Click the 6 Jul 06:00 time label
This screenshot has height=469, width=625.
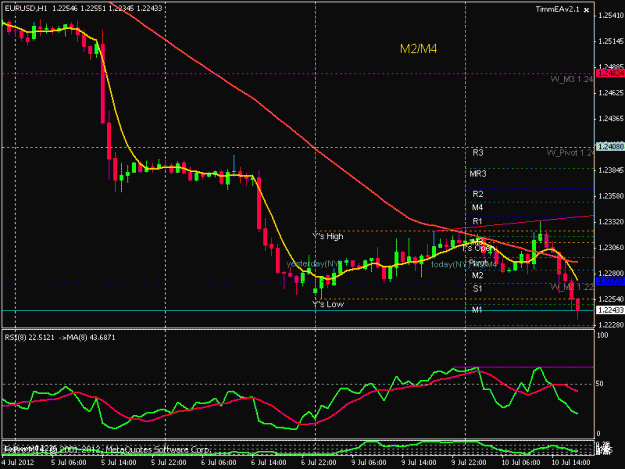[218, 463]
